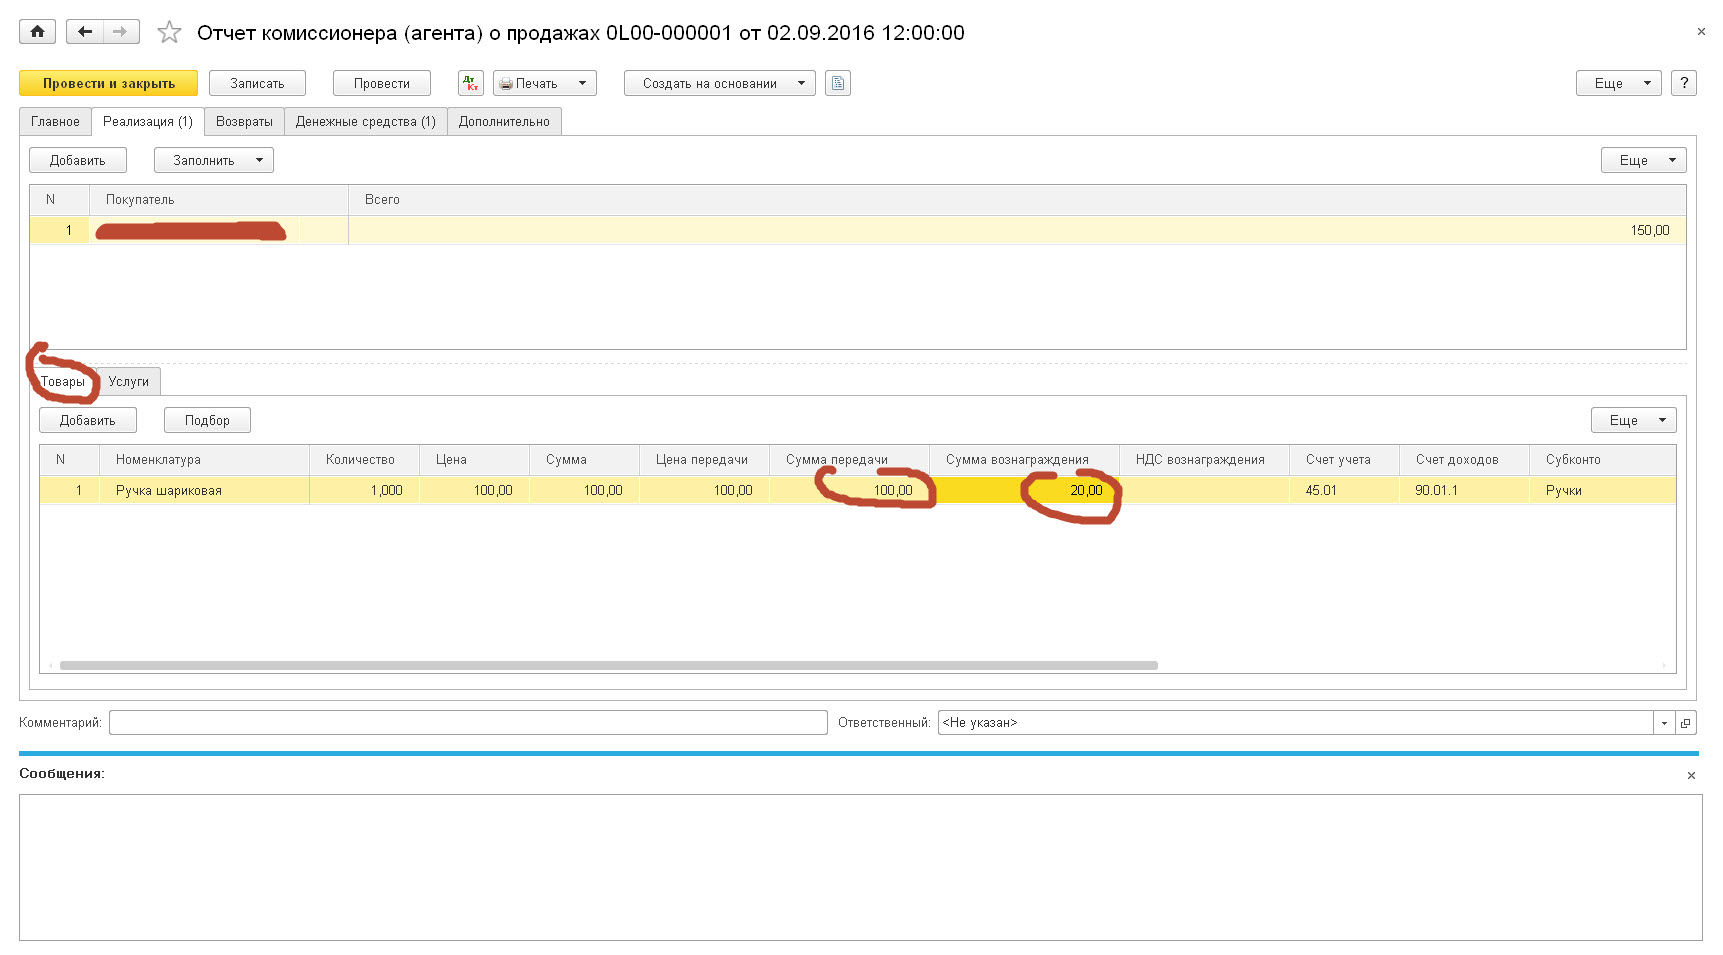Open the document report icon
The image size is (1723, 955).
tap(837, 83)
